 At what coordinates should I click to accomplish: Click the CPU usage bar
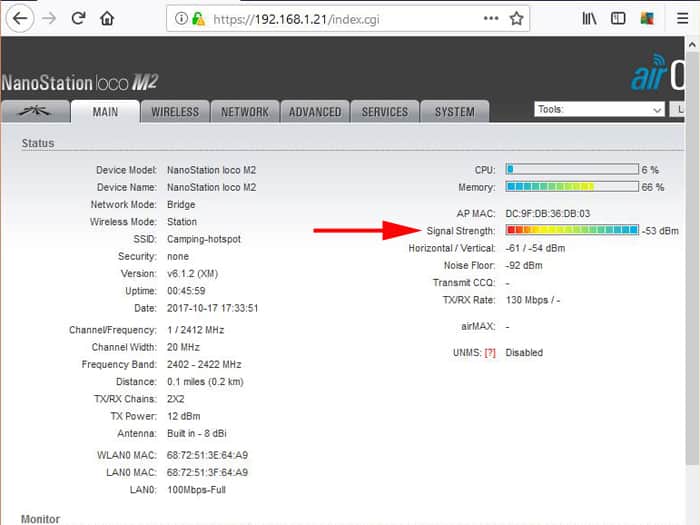tap(572, 169)
